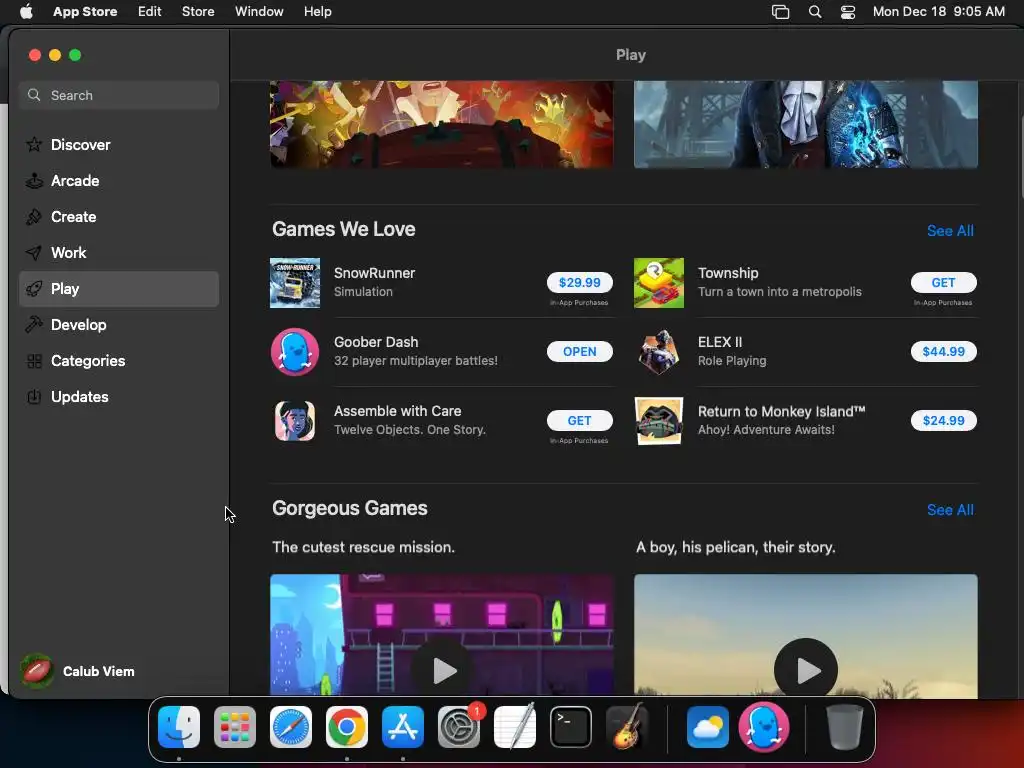
Task: Open the Apple menu
Action: point(26,12)
